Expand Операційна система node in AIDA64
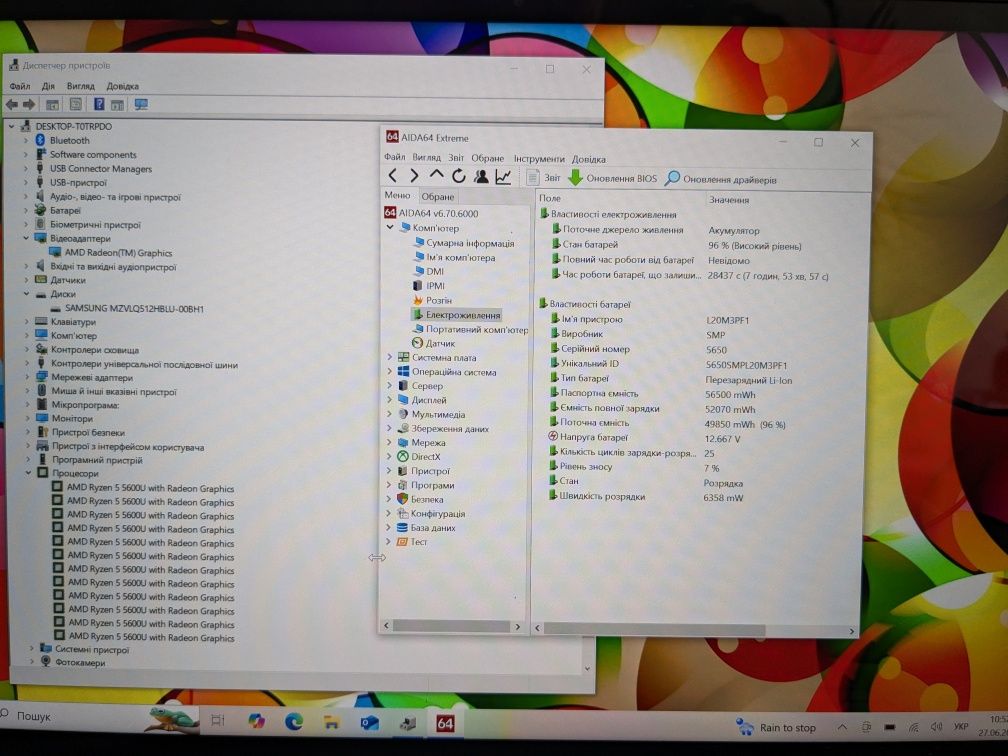This screenshot has height=756, width=1008. pos(389,371)
